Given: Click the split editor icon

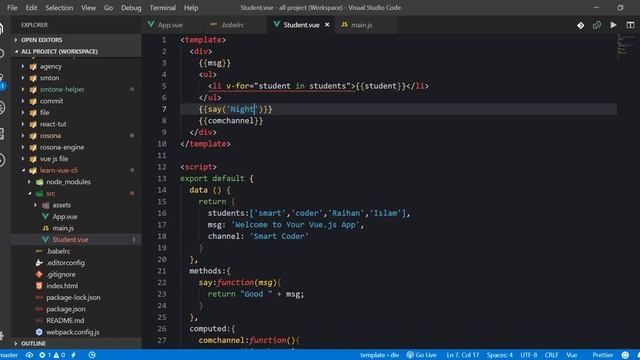Looking at the screenshot, I should 630,25.
